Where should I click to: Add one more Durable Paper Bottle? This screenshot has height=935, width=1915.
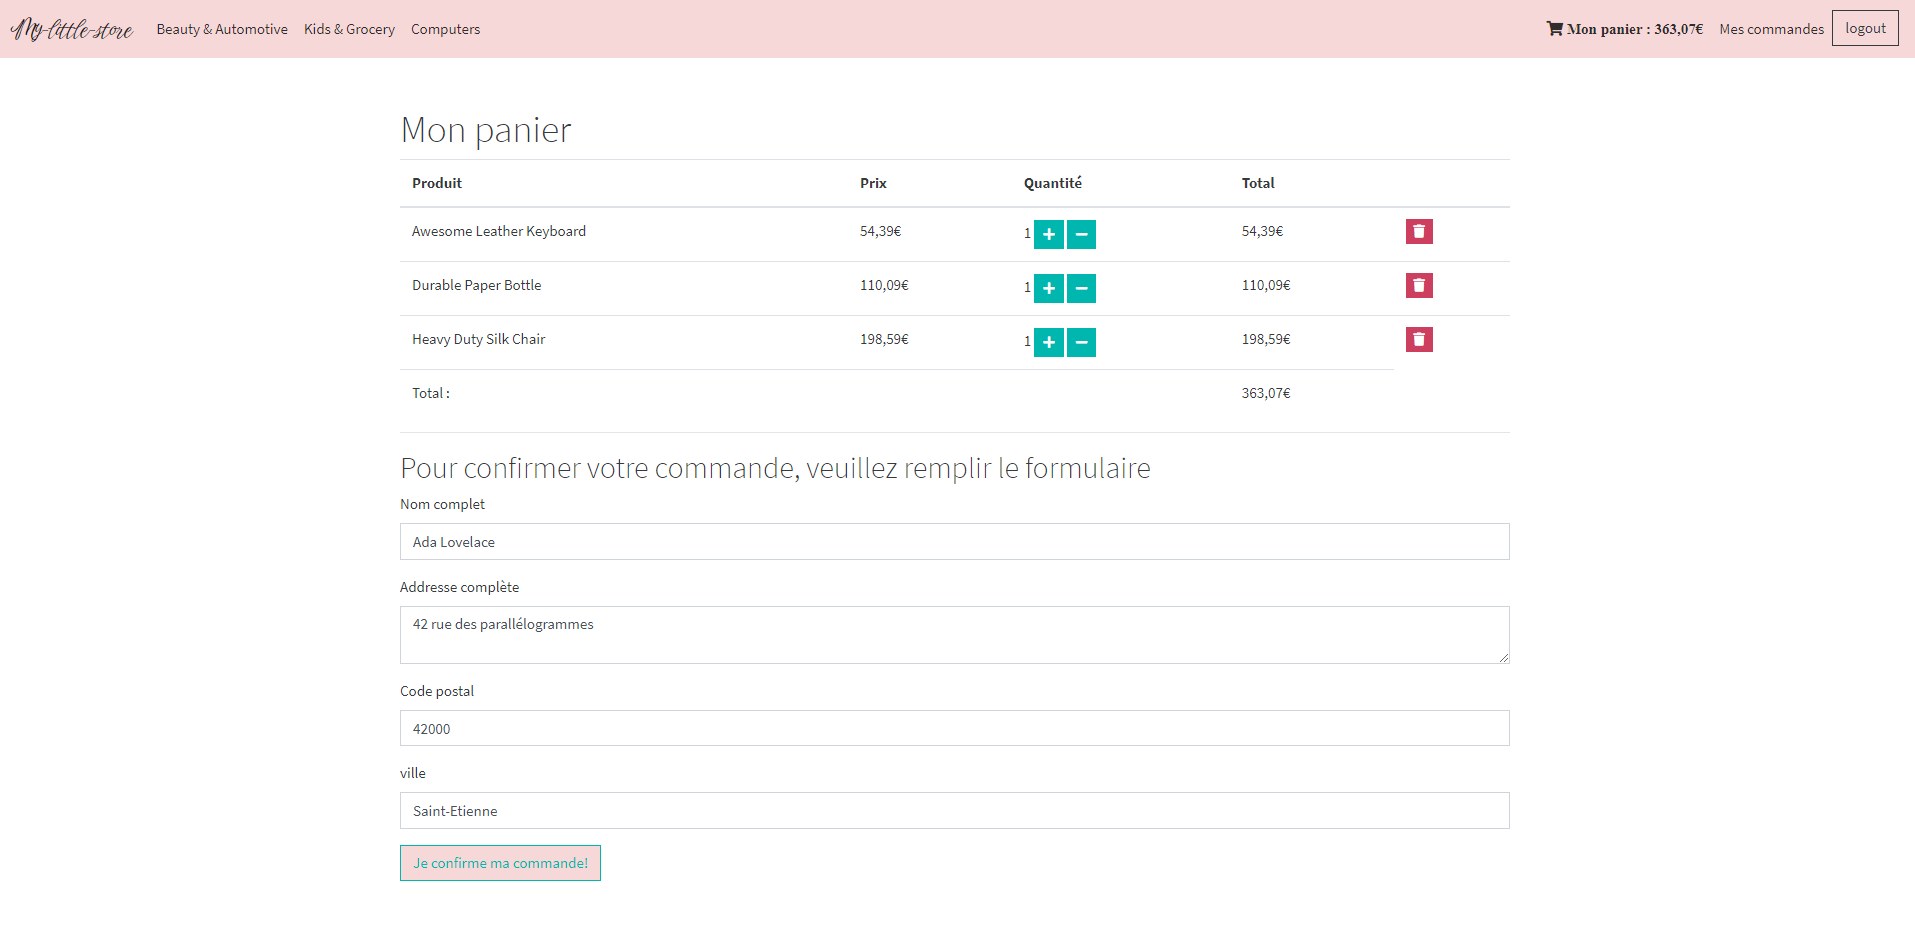point(1048,288)
